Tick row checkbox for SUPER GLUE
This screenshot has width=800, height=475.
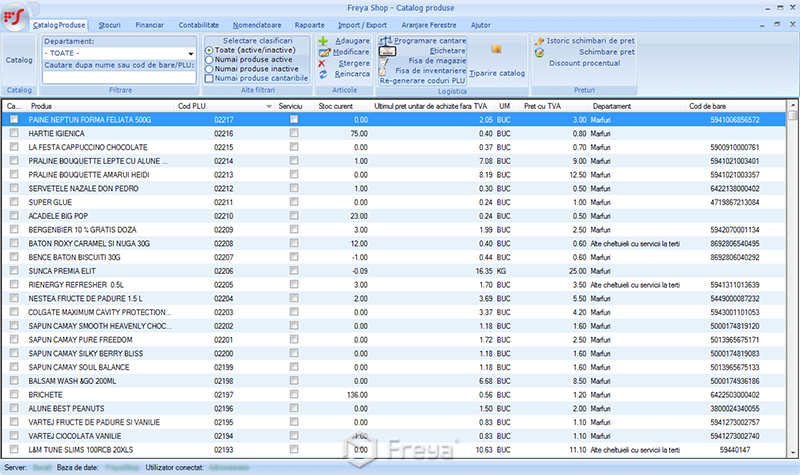(x=14, y=202)
